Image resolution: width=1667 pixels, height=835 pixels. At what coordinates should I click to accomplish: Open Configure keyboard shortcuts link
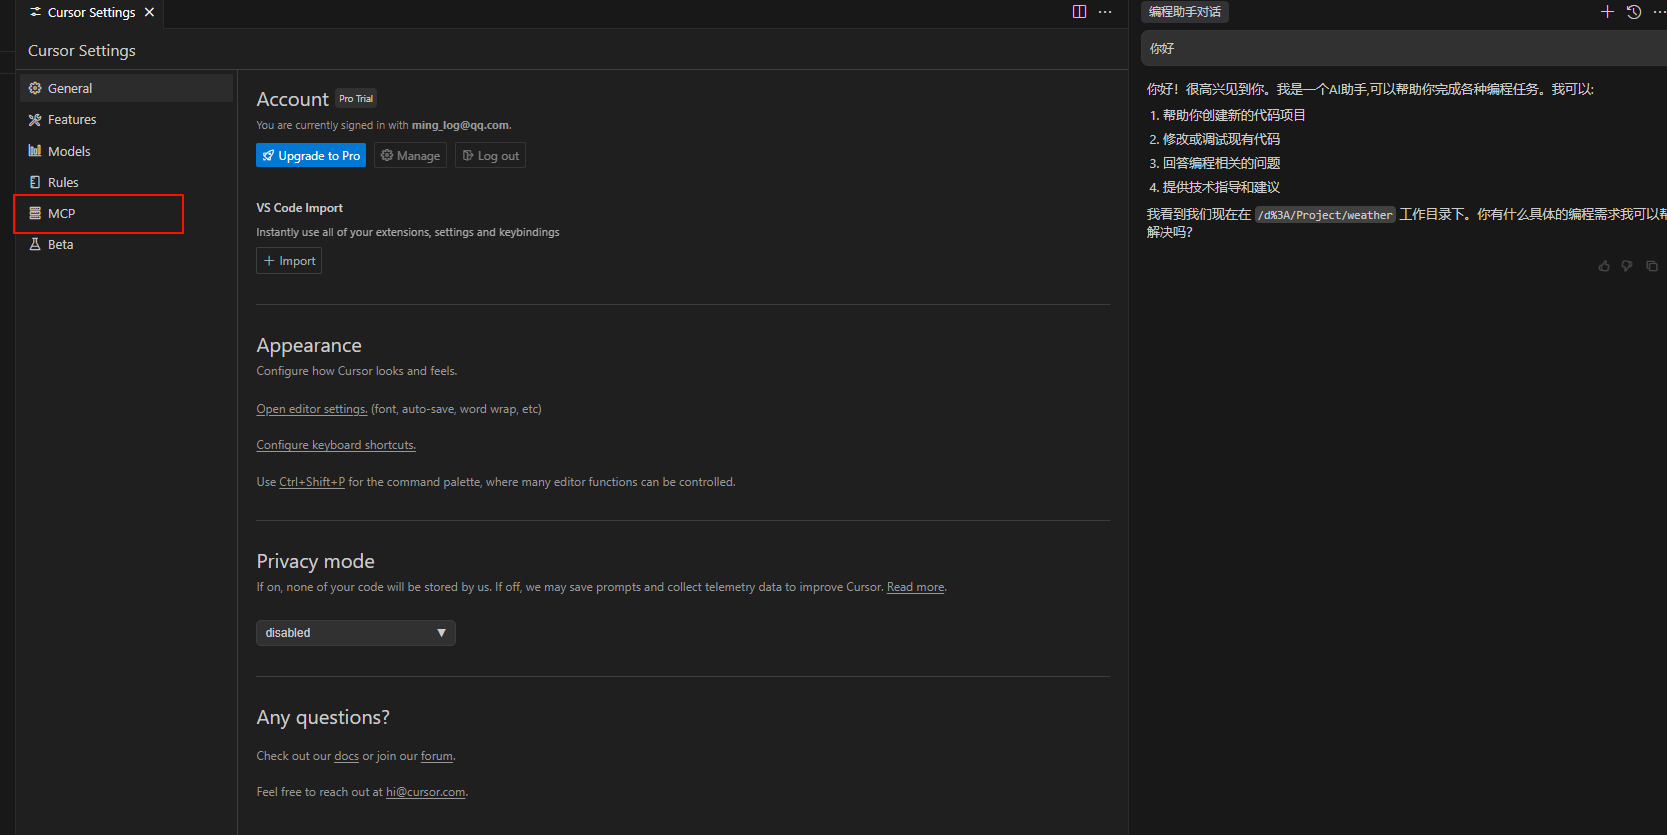click(x=336, y=445)
